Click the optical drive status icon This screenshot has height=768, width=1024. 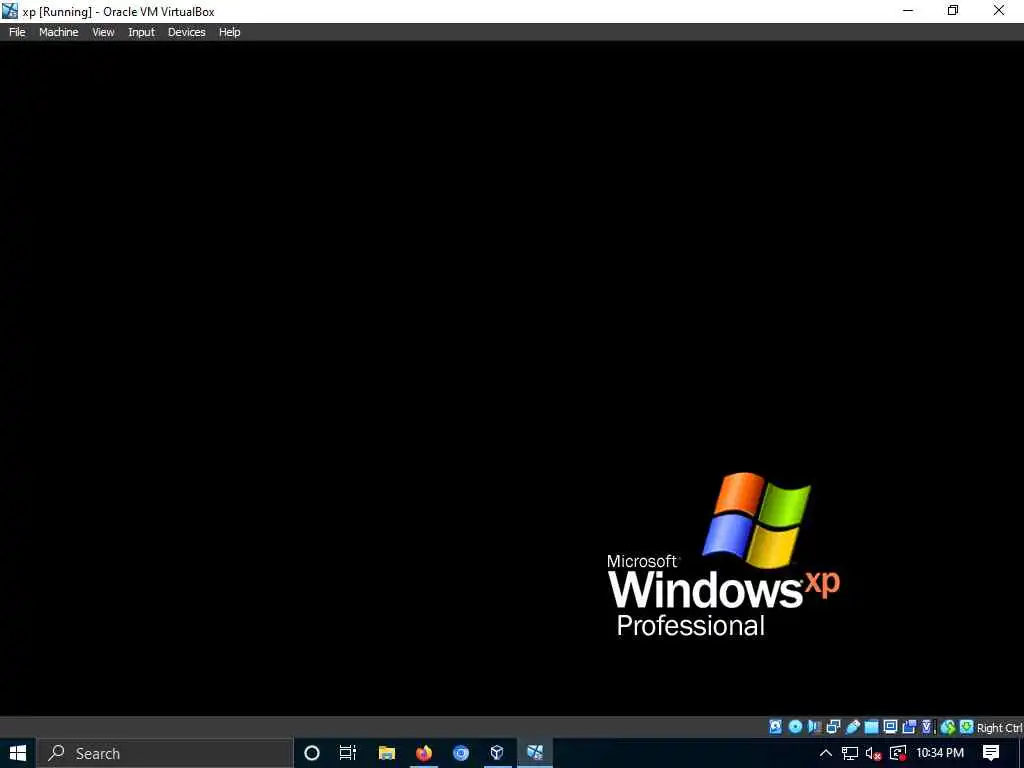[795, 727]
